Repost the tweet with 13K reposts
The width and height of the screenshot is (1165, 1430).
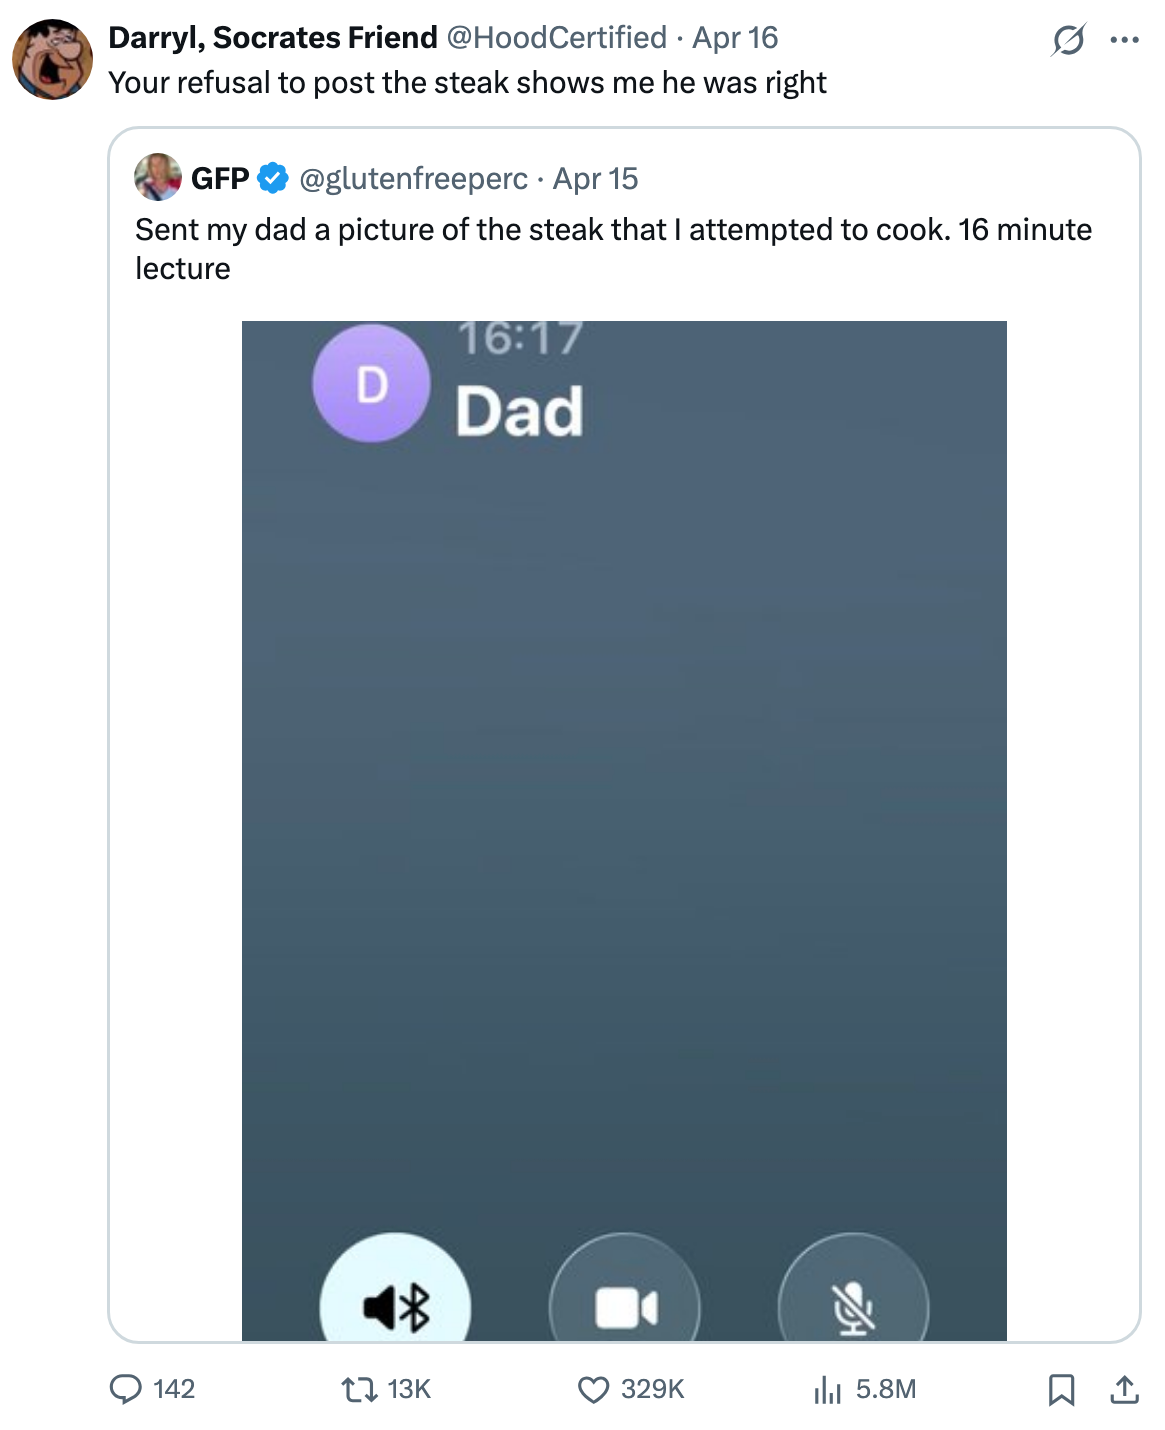[x=356, y=1389]
